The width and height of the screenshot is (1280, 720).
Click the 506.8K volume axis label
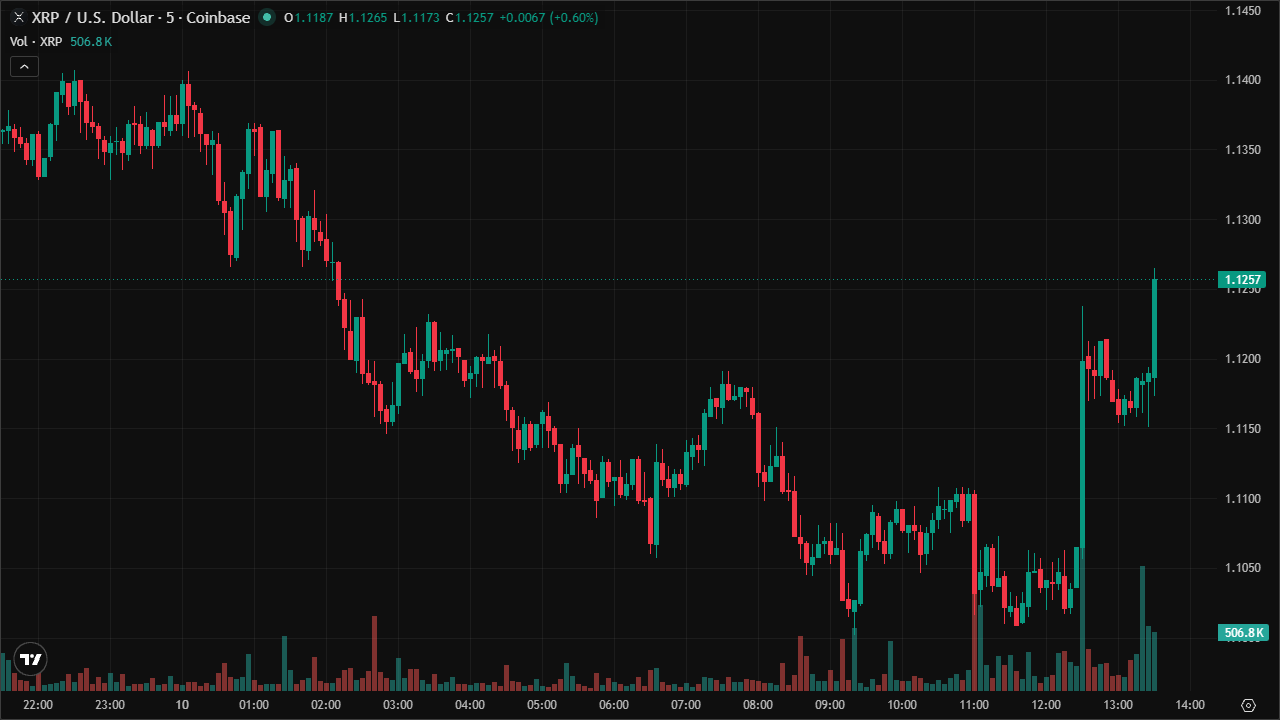[x=1244, y=632]
